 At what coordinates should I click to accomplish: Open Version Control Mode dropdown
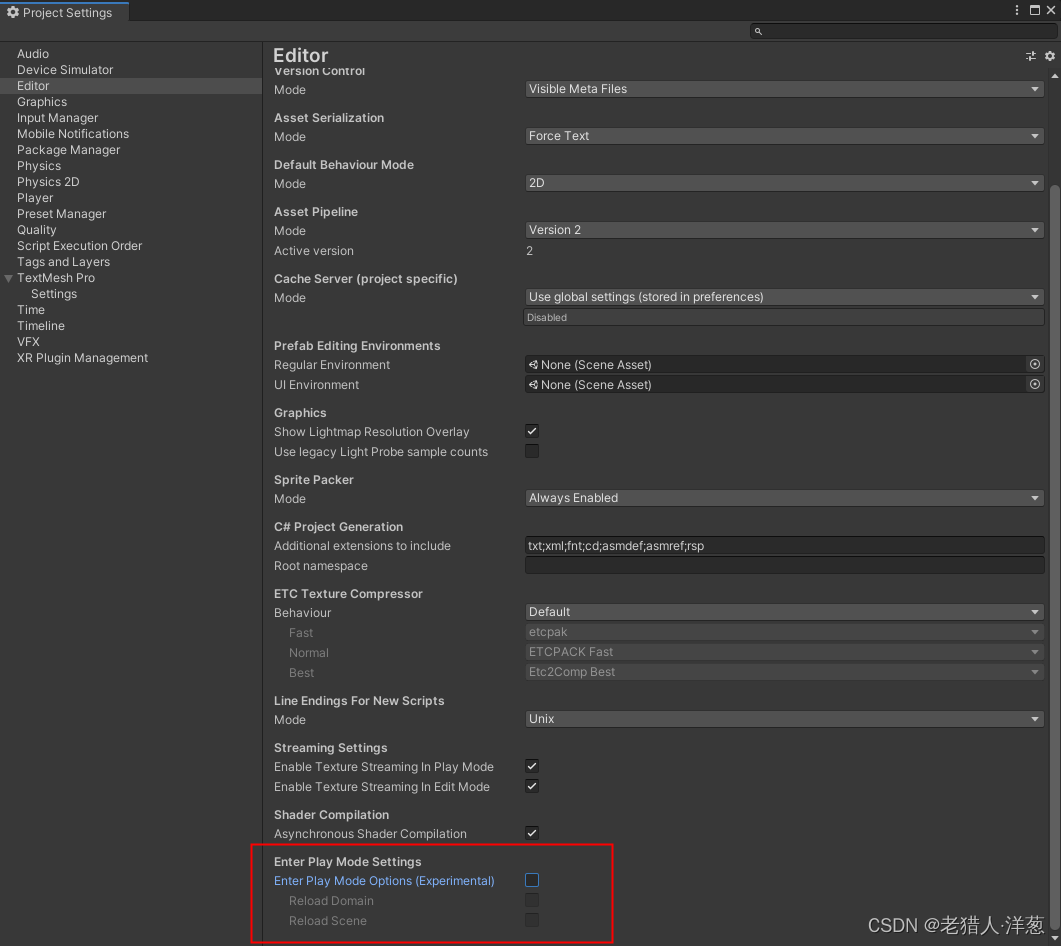pos(784,89)
